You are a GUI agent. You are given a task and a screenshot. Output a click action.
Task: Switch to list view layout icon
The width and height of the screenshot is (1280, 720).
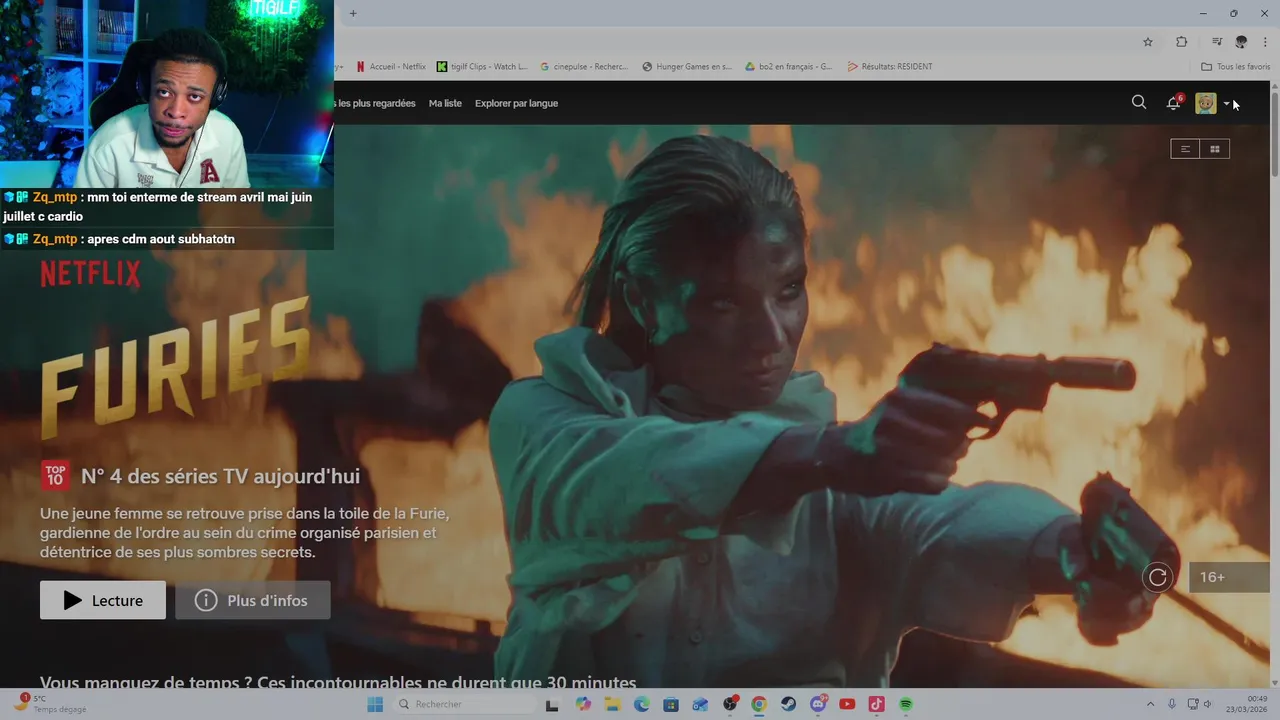pyautogui.click(x=1185, y=149)
